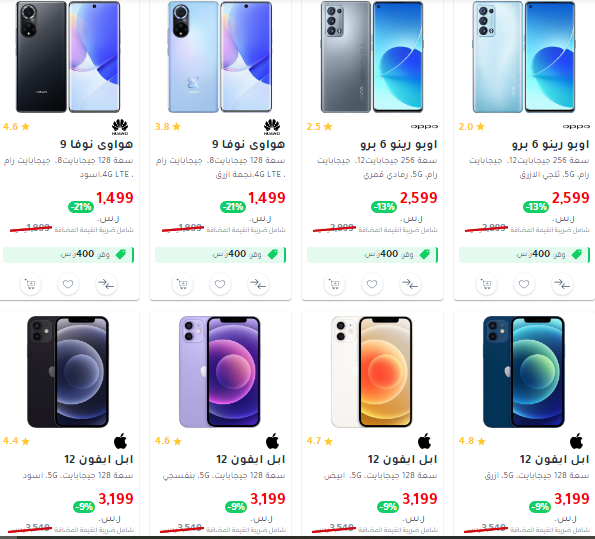Compare the blue Huawei Nova 9
This screenshot has width=595, height=539.
click(258, 284)
